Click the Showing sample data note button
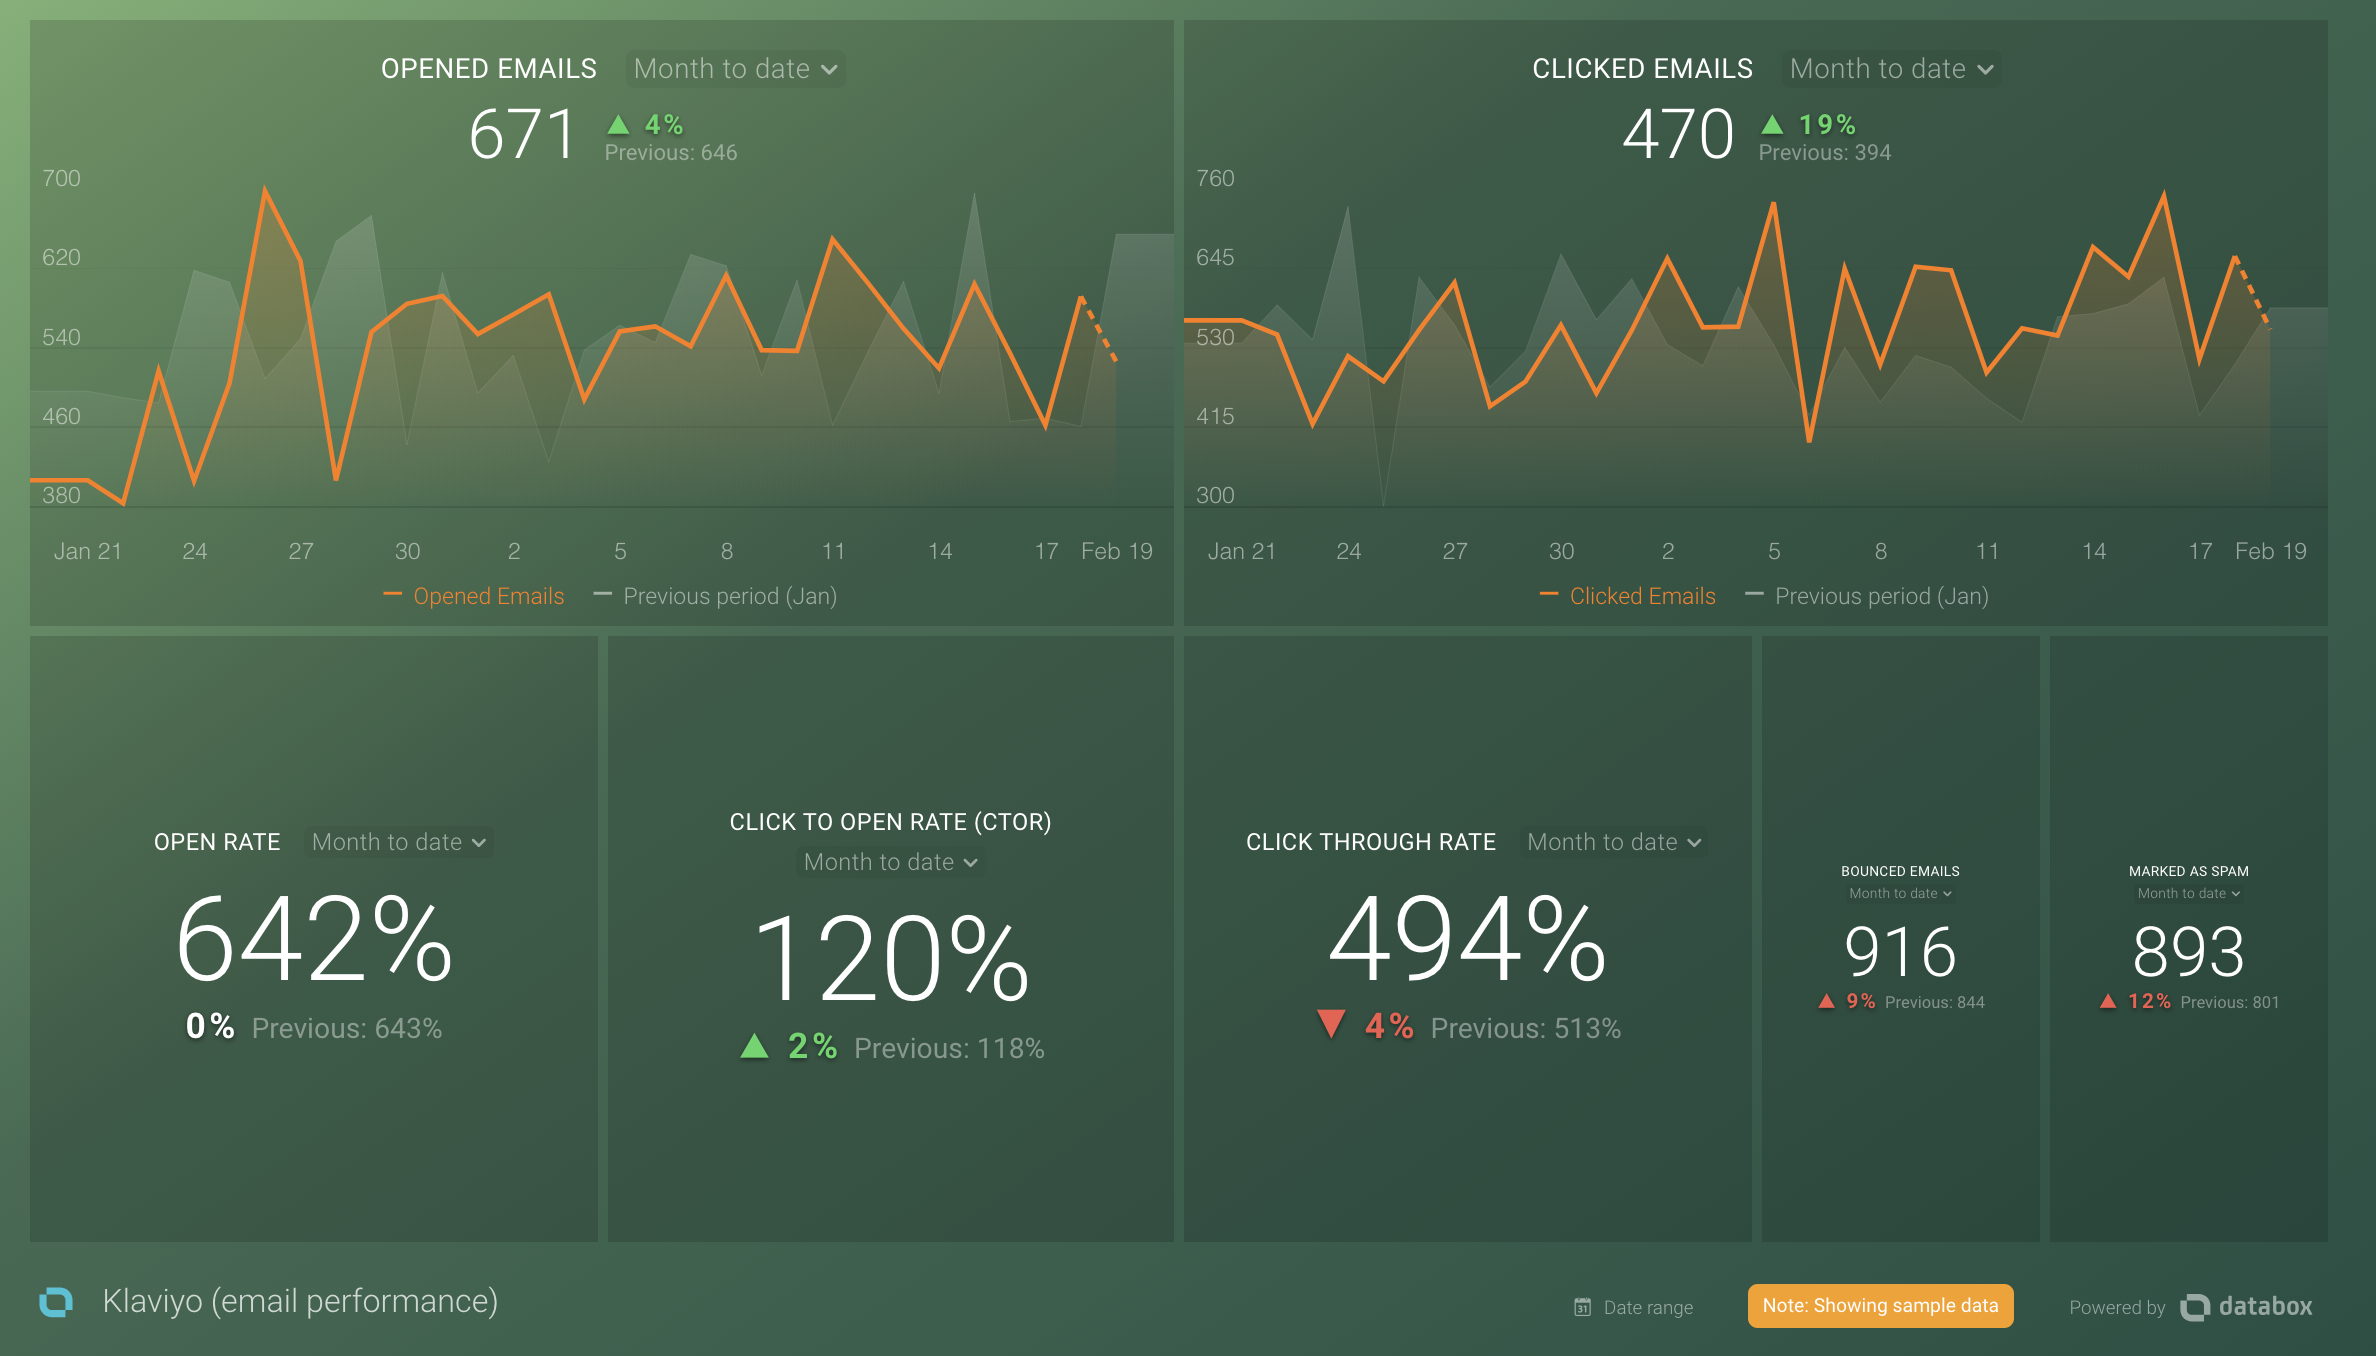The image size is (2376, 1356). [1880, 1305]
